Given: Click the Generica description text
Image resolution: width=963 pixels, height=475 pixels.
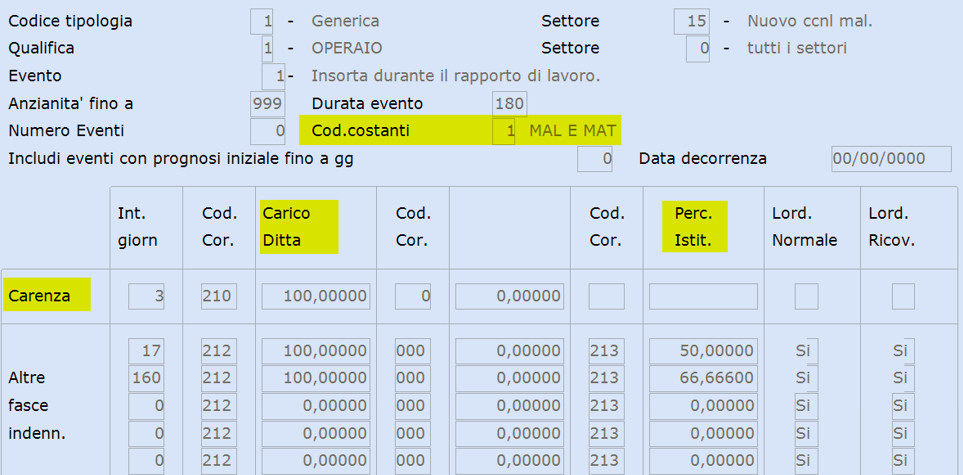Looking at the screenshot, I should [x=345, y=22].
